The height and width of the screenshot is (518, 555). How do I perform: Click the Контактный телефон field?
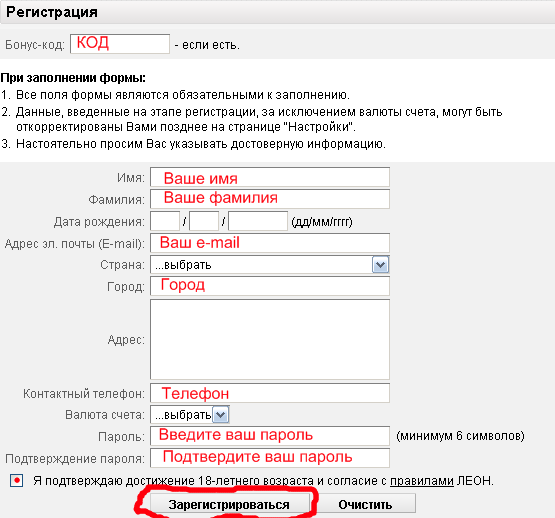pos(270,393)
